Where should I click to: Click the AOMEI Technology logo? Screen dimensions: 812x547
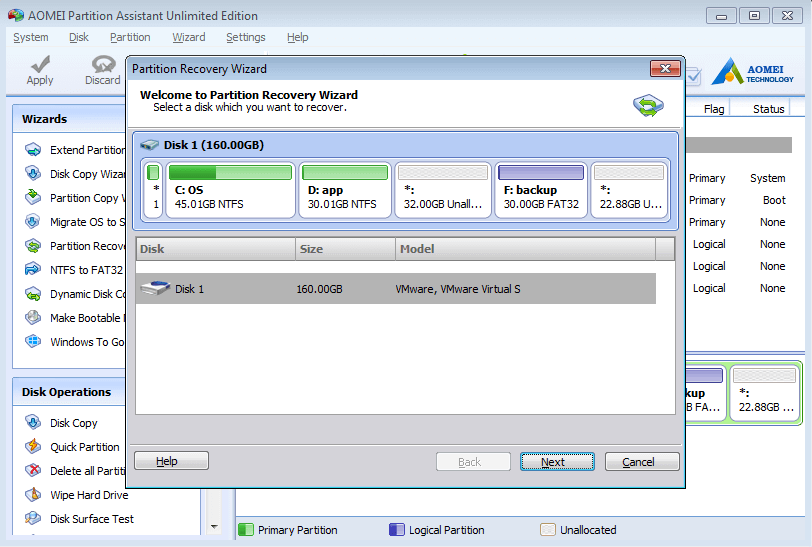coord(752,71)
